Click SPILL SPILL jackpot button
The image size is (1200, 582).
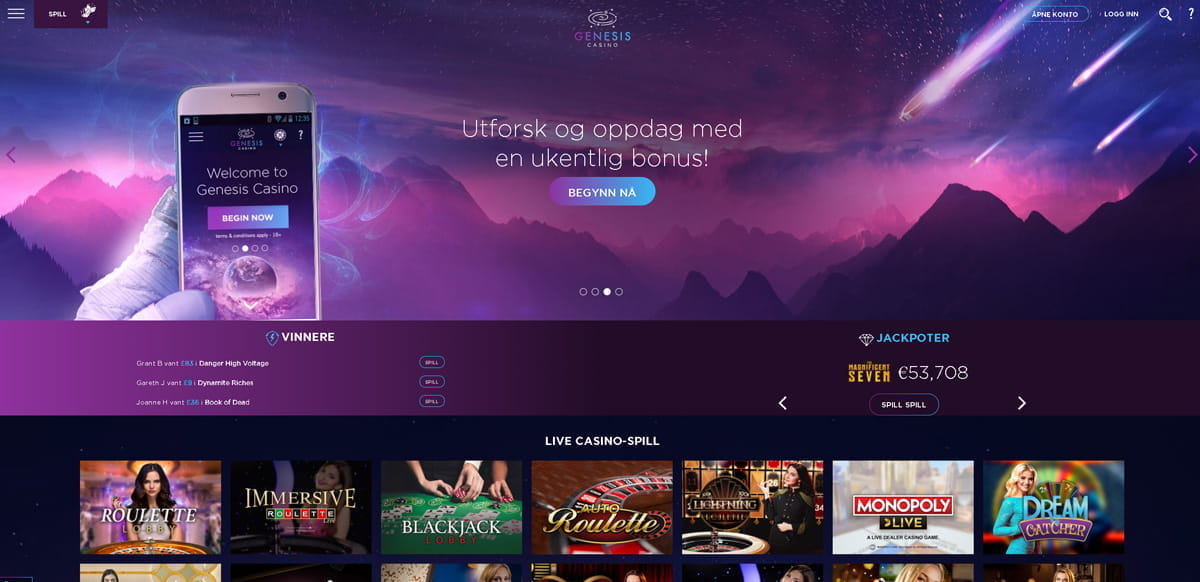pyautogui.click(x=904, y=404)
